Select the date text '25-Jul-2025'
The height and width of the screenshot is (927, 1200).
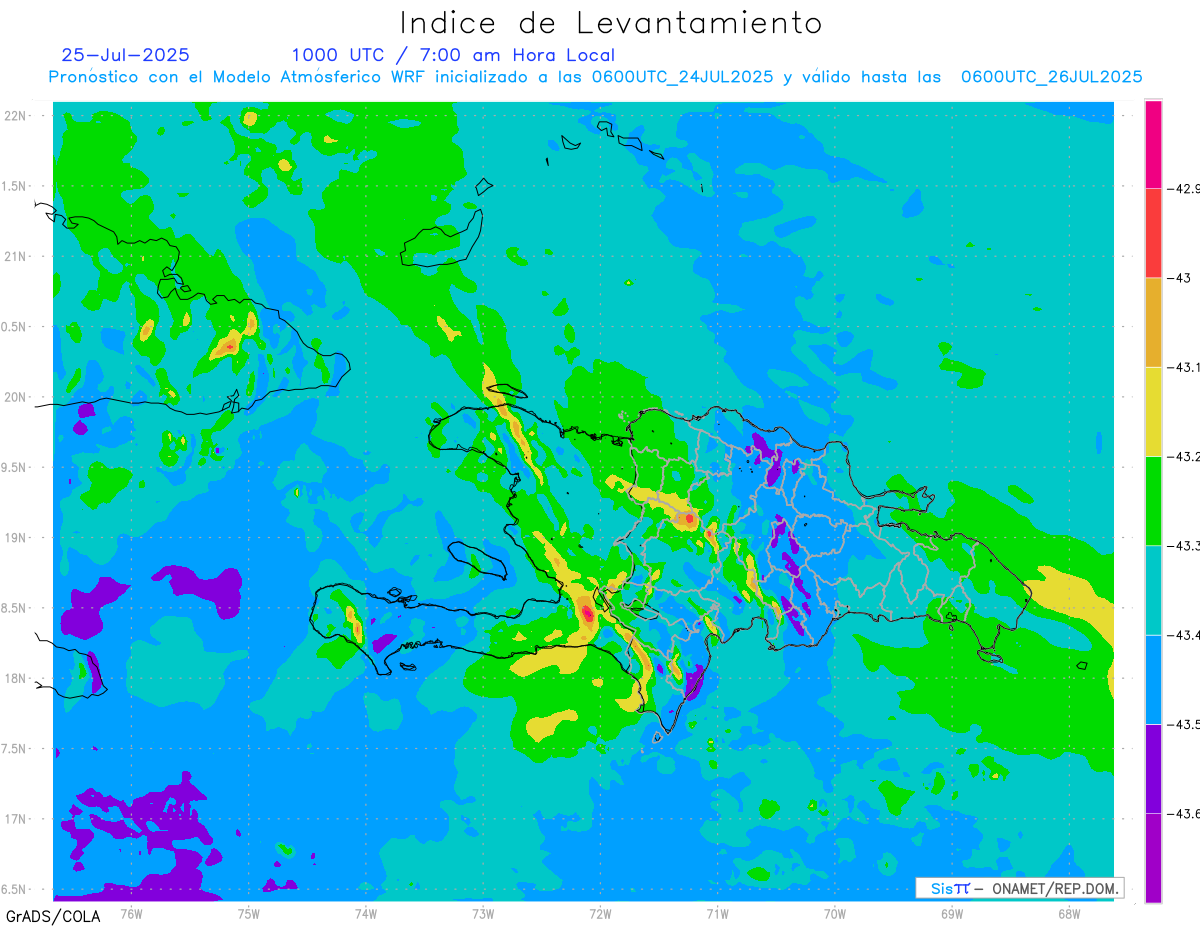click(125, 55)
